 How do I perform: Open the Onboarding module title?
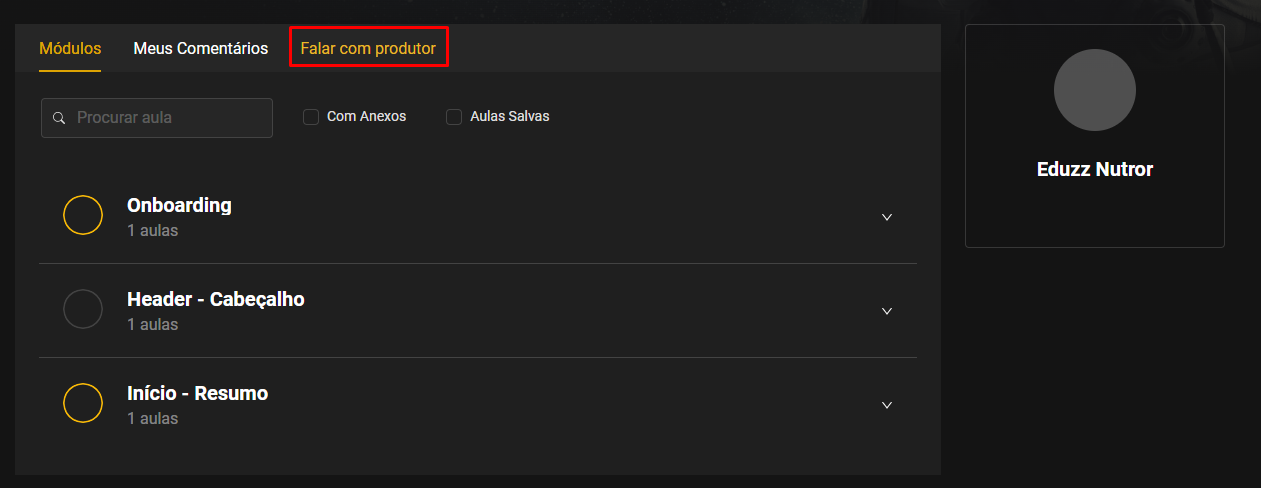(179, 205)
